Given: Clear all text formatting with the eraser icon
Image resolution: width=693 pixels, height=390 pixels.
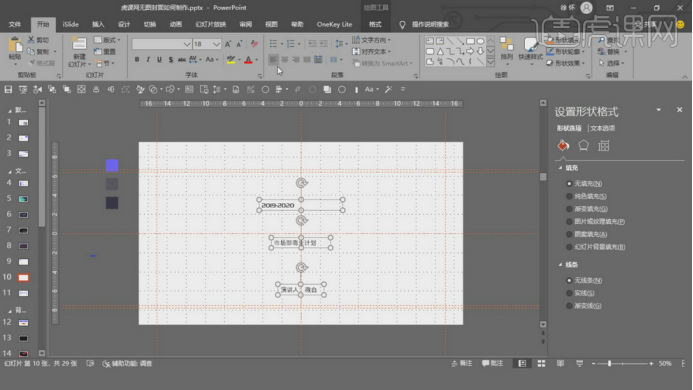Looking at the screenshot, I should tap(254, 44).
